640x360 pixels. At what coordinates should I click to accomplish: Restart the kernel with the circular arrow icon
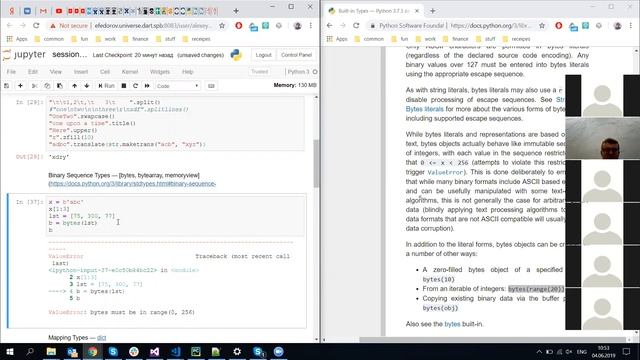[x=136, y=86]
